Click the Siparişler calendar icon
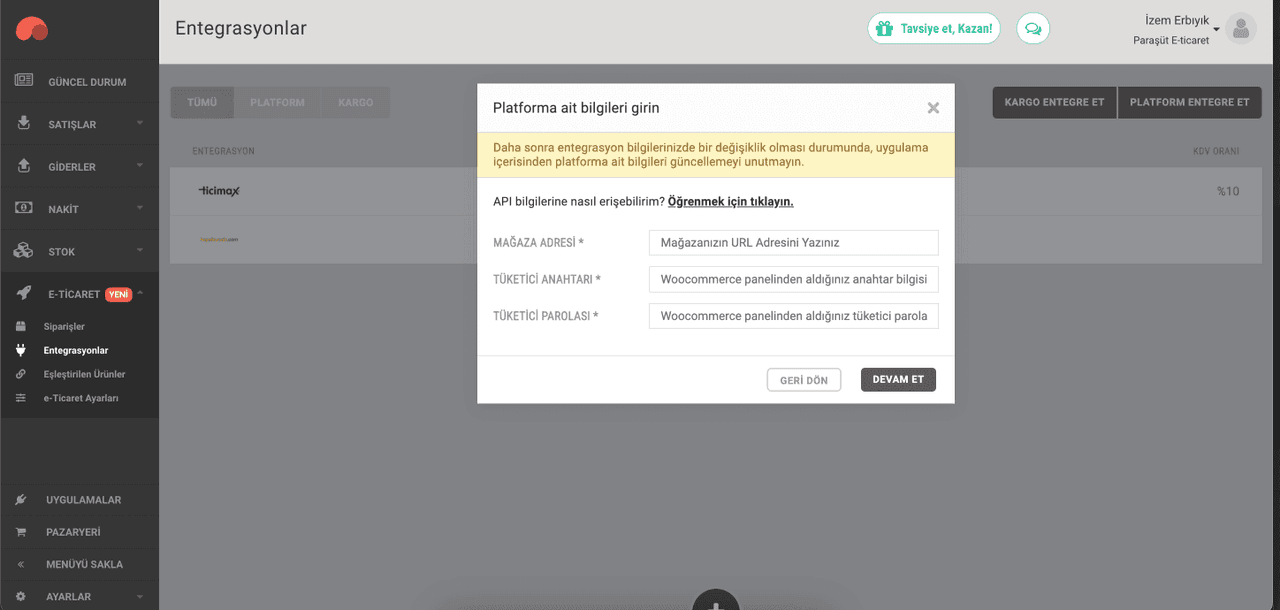1280x610 pixels. click(x=20, y=326)
